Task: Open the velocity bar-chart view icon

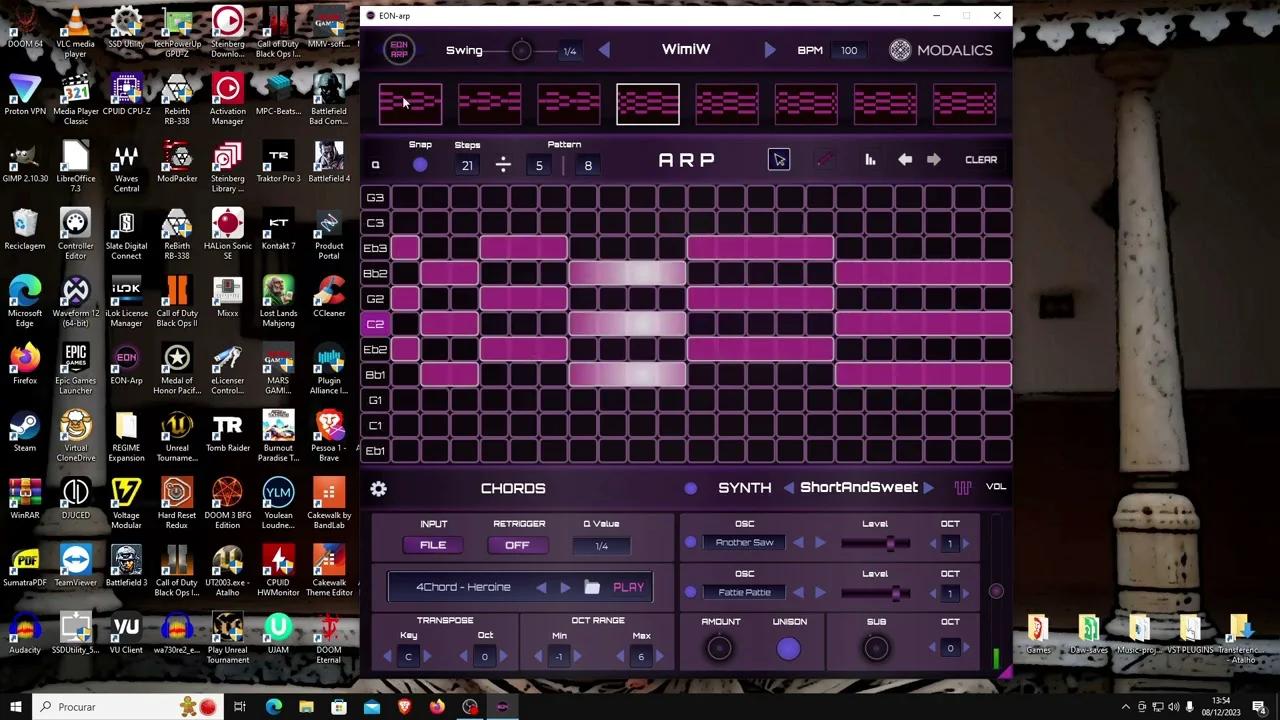Action: coord(869,159)
